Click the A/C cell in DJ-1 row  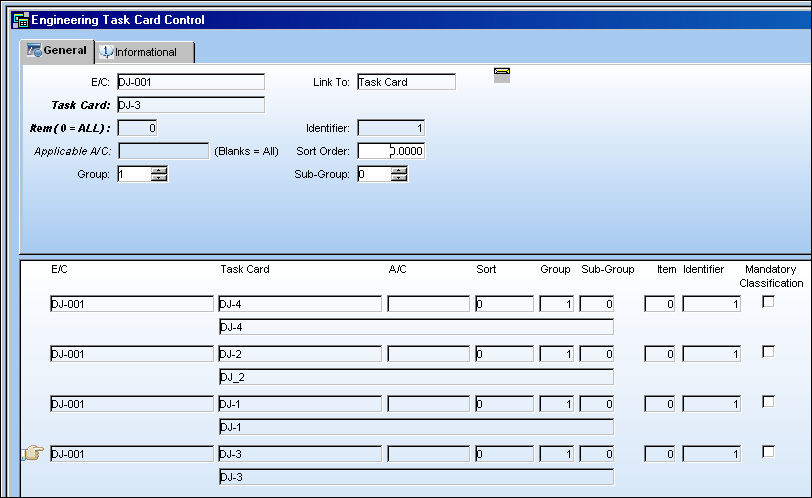[428, 404]
